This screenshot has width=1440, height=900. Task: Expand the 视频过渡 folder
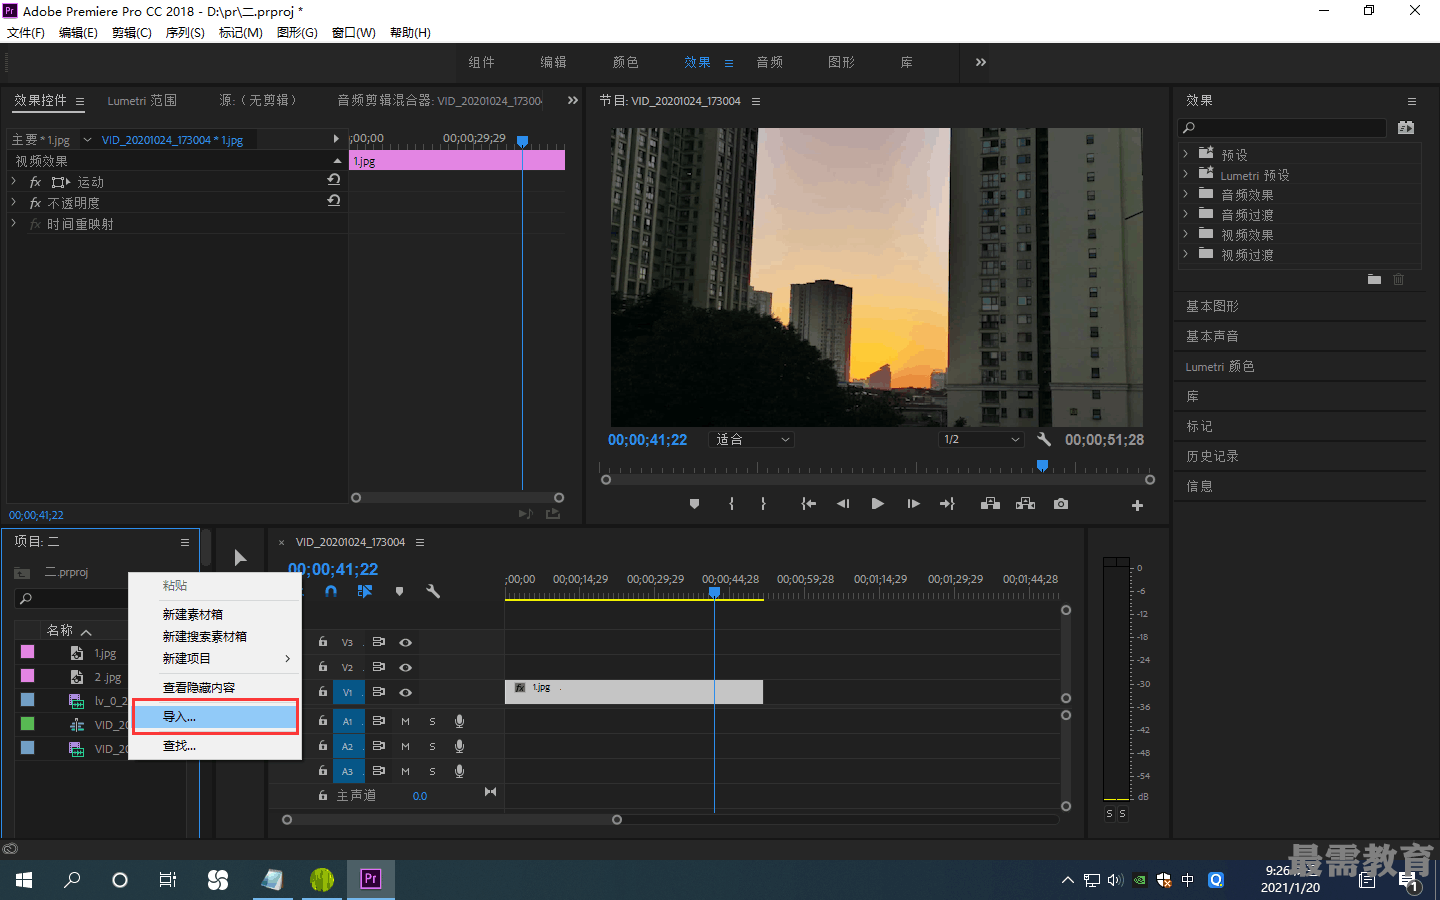point(1186,254)
